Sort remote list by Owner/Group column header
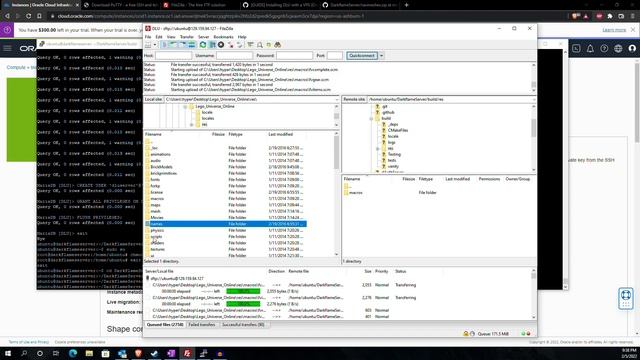This screenshot has width=640, height=360. pyautogui.click(x=518, y=179)
